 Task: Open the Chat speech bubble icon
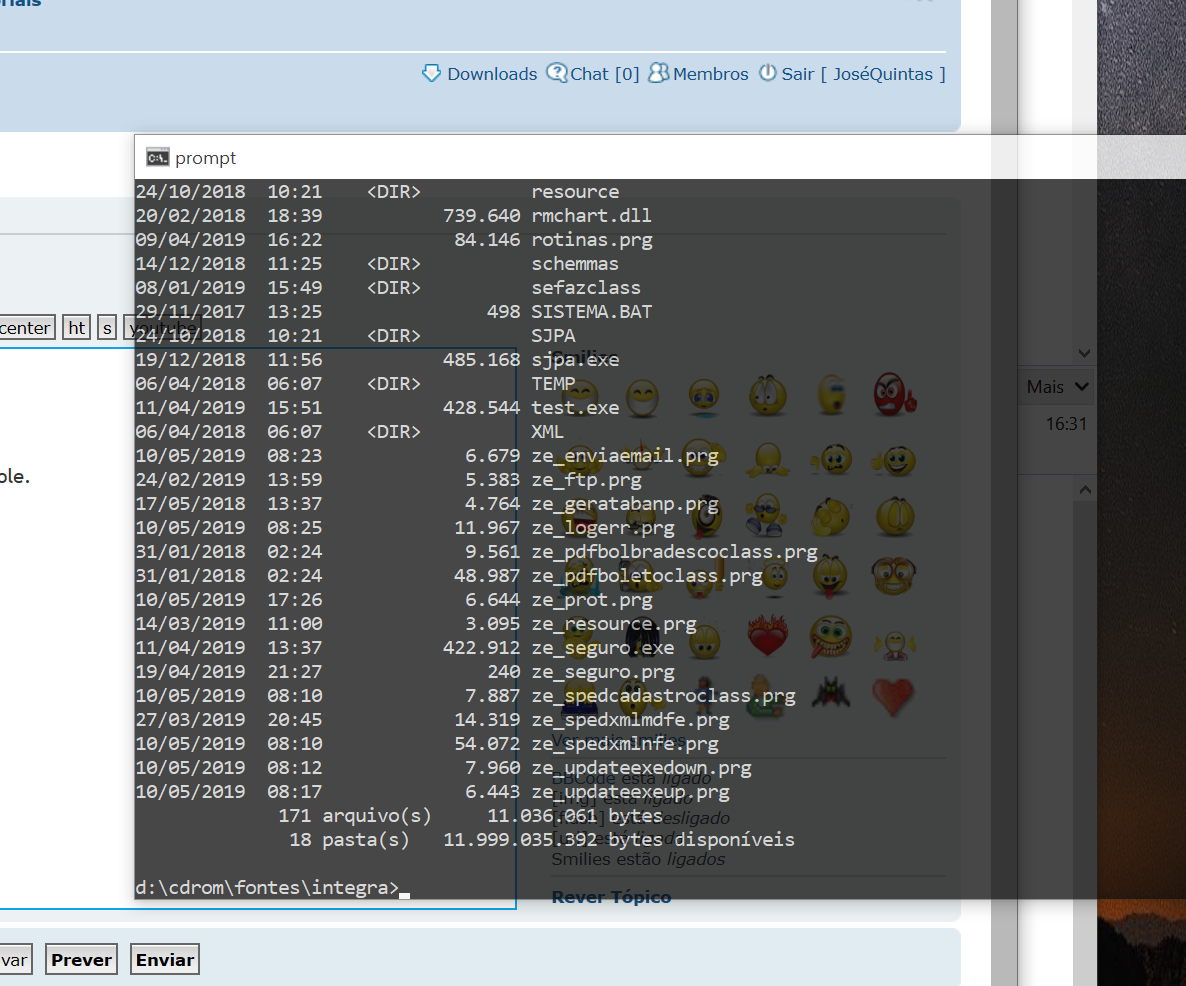557,73
